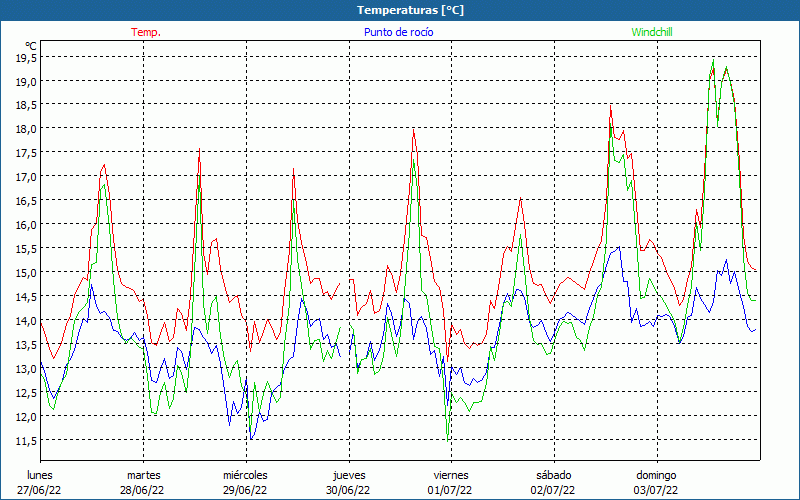Click the 17,5 y-axis value
This screenshot has height=500, width=800.
click(26, 153)
